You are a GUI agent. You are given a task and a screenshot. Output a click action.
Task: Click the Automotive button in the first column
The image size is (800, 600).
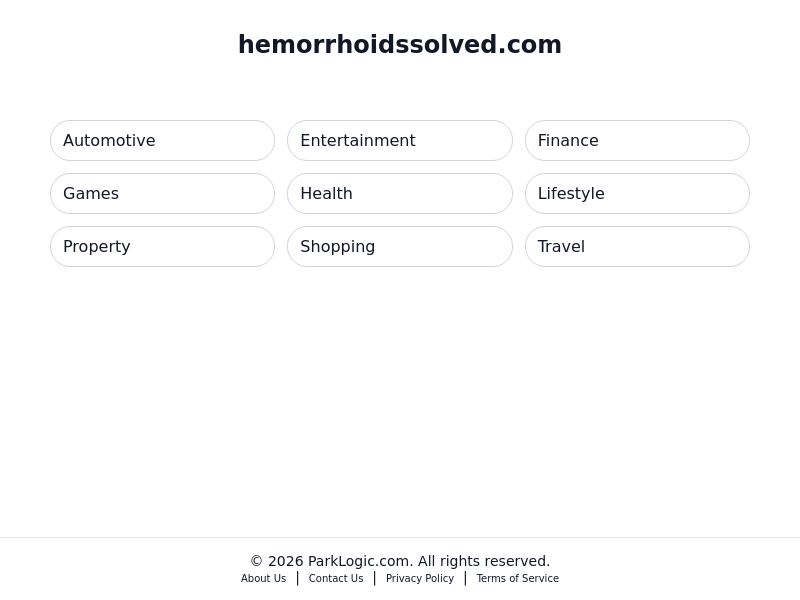pos(162,140)
